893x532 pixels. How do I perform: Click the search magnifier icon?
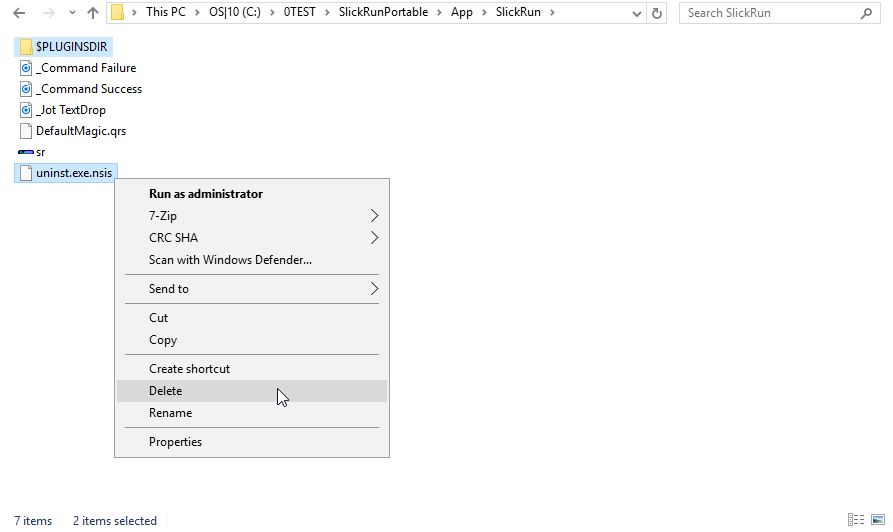pos(866,13)
